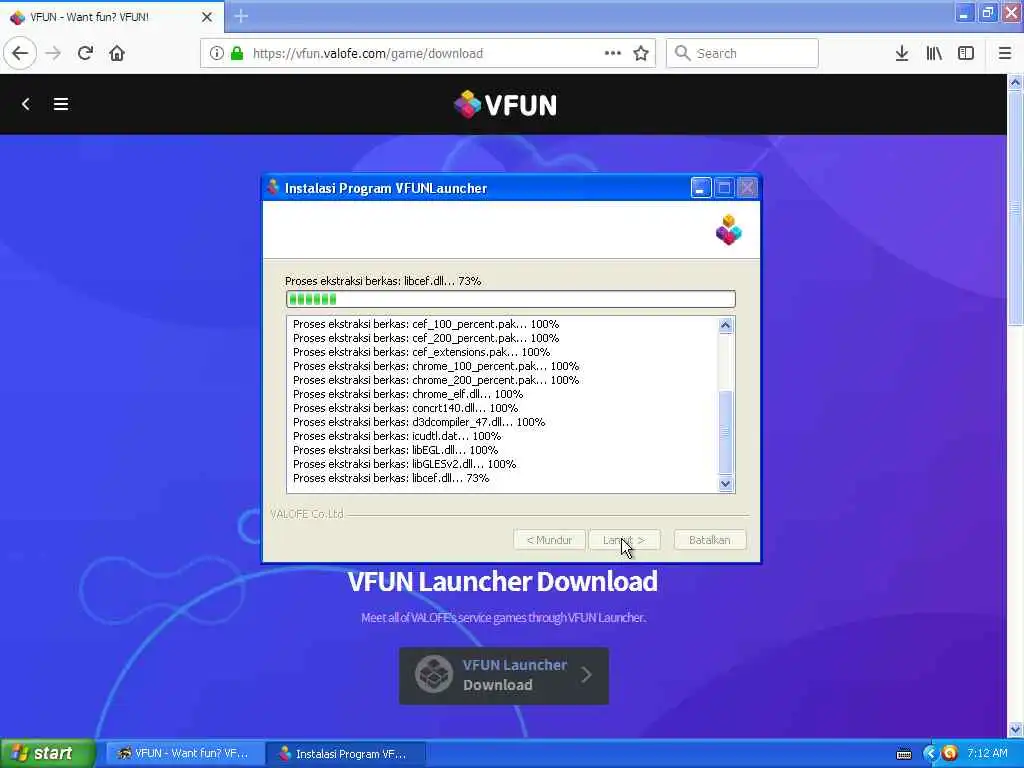
Task: Click the green padlock security icon
Action: 237,53
